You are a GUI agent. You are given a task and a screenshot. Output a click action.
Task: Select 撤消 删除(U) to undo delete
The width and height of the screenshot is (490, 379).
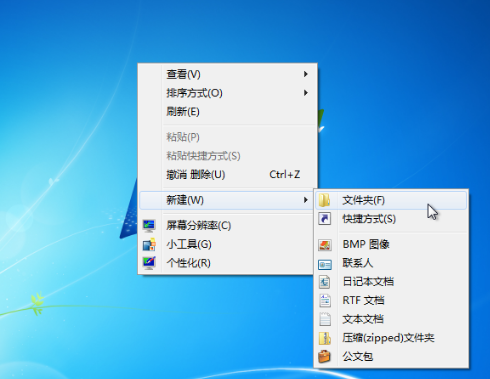coord(227,174)
